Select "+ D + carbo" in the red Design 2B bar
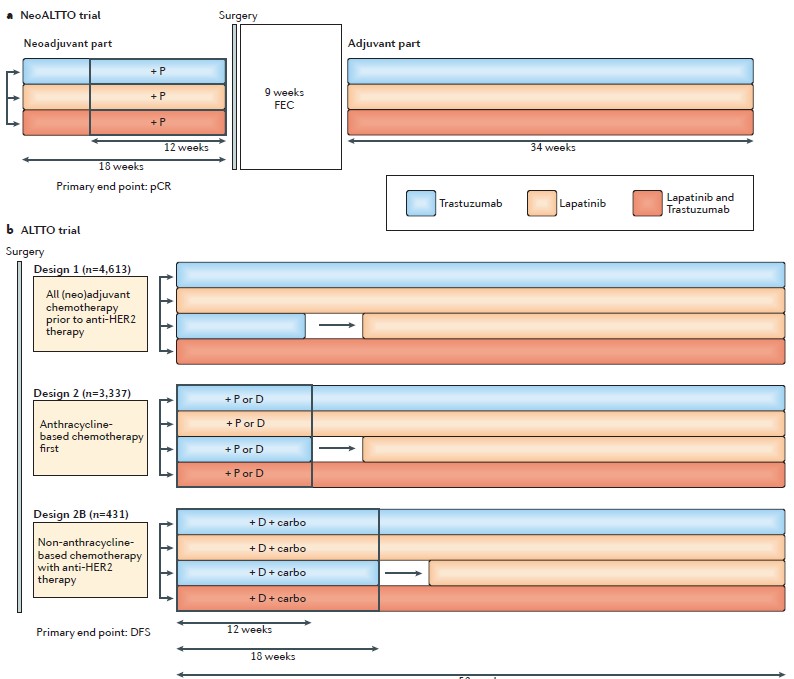Screen dimensions: 794x679 point(277,598)
